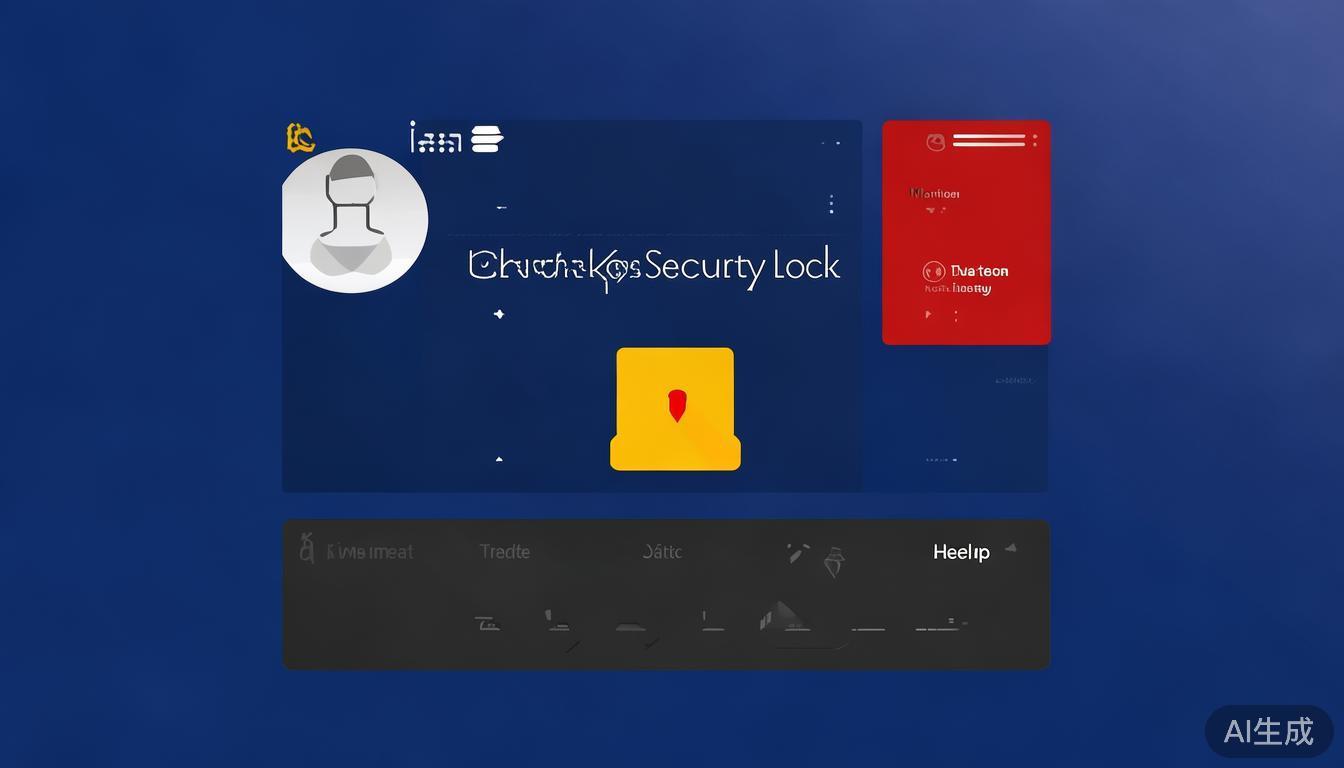1344x768 pixels.
Task: Select the Tradte tab in the bottom bar
Action: pos(504,551)
